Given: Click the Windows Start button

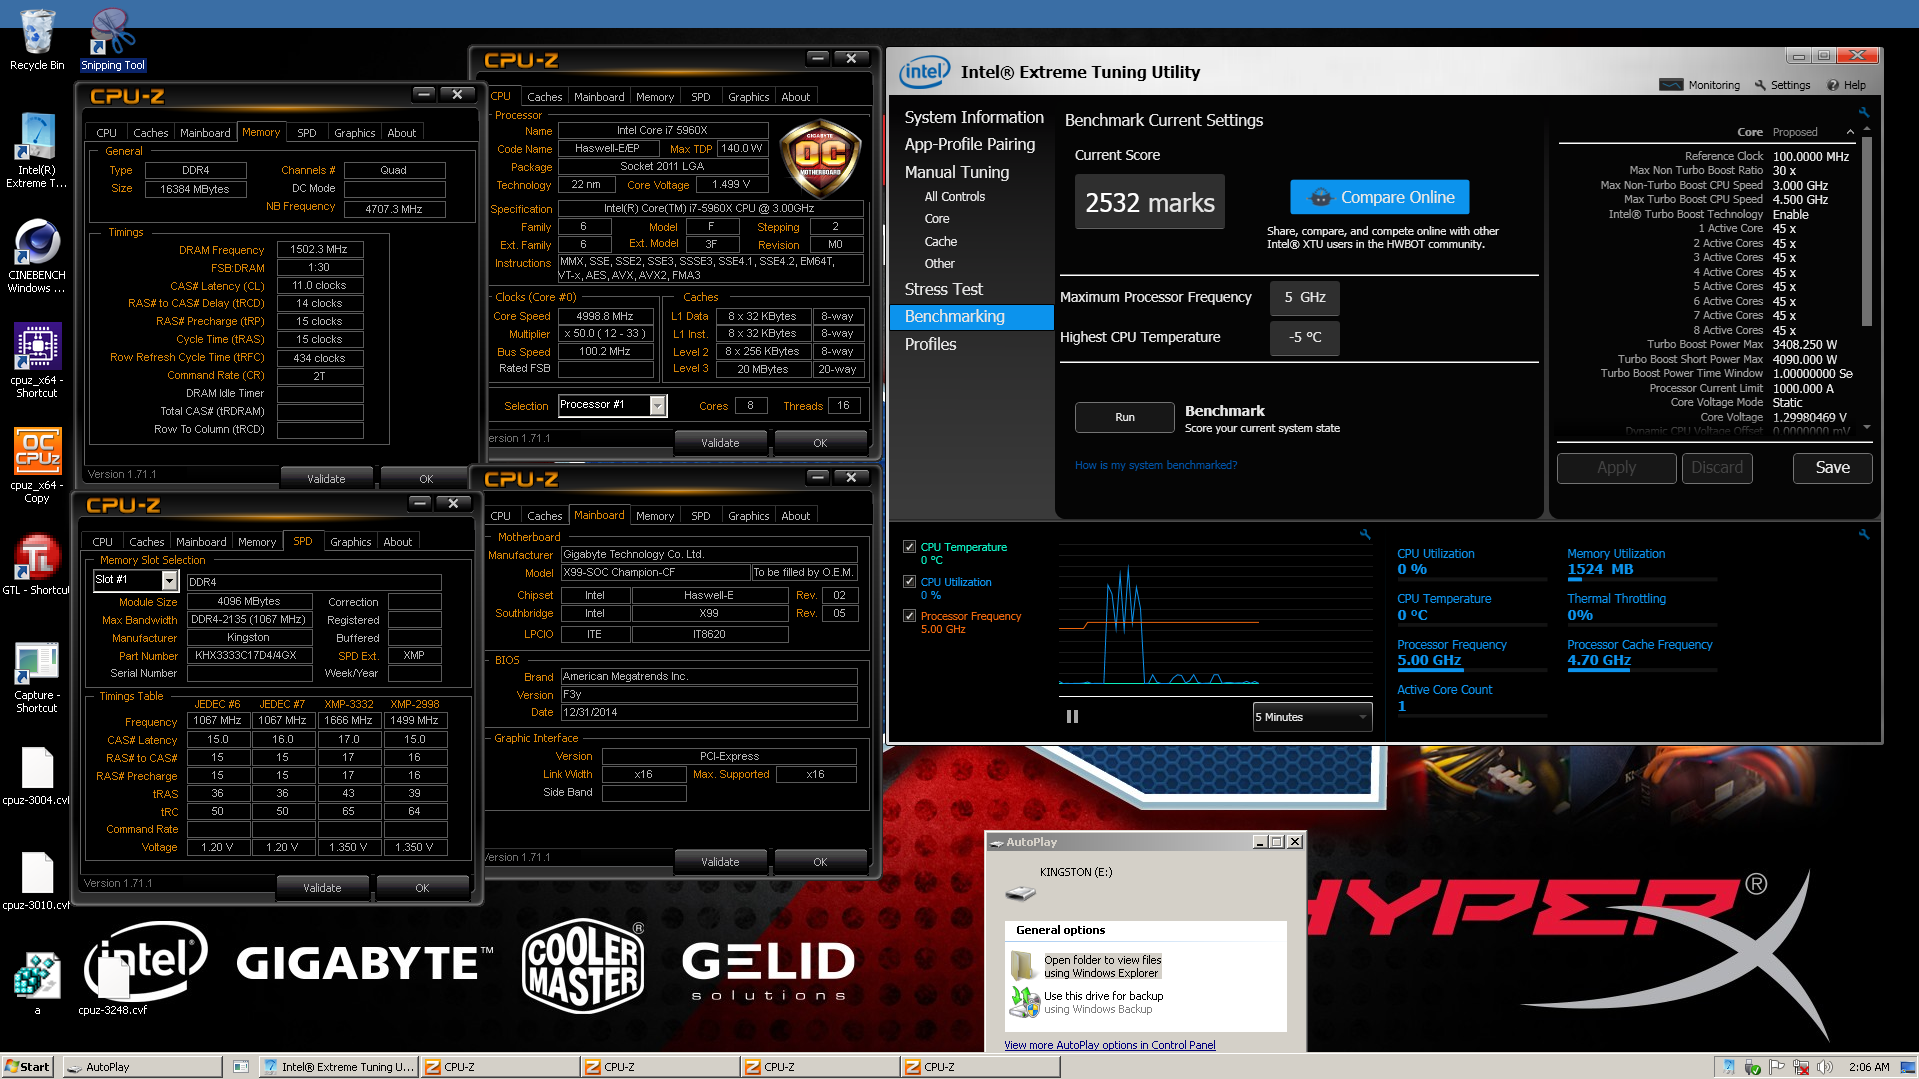Looking at the screenshot, I should [x=27, y=1067].
